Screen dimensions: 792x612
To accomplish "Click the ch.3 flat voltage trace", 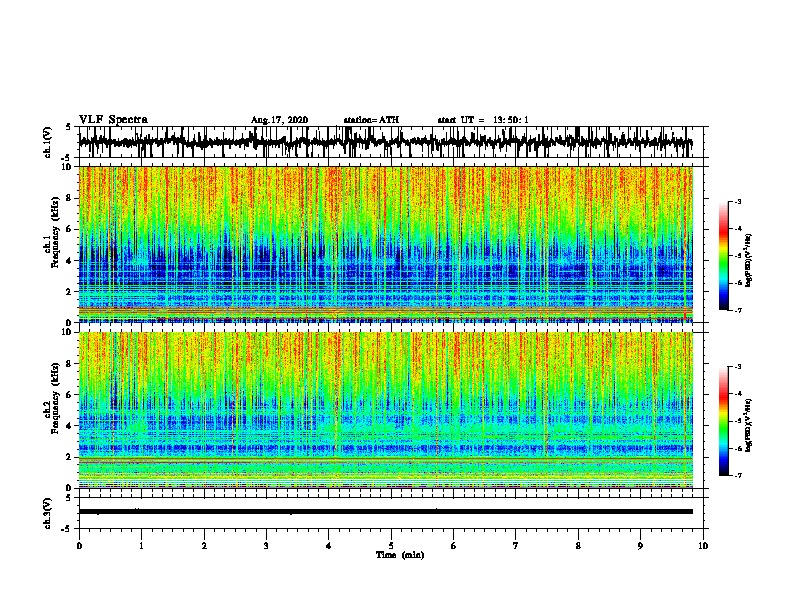I will 385,512.
